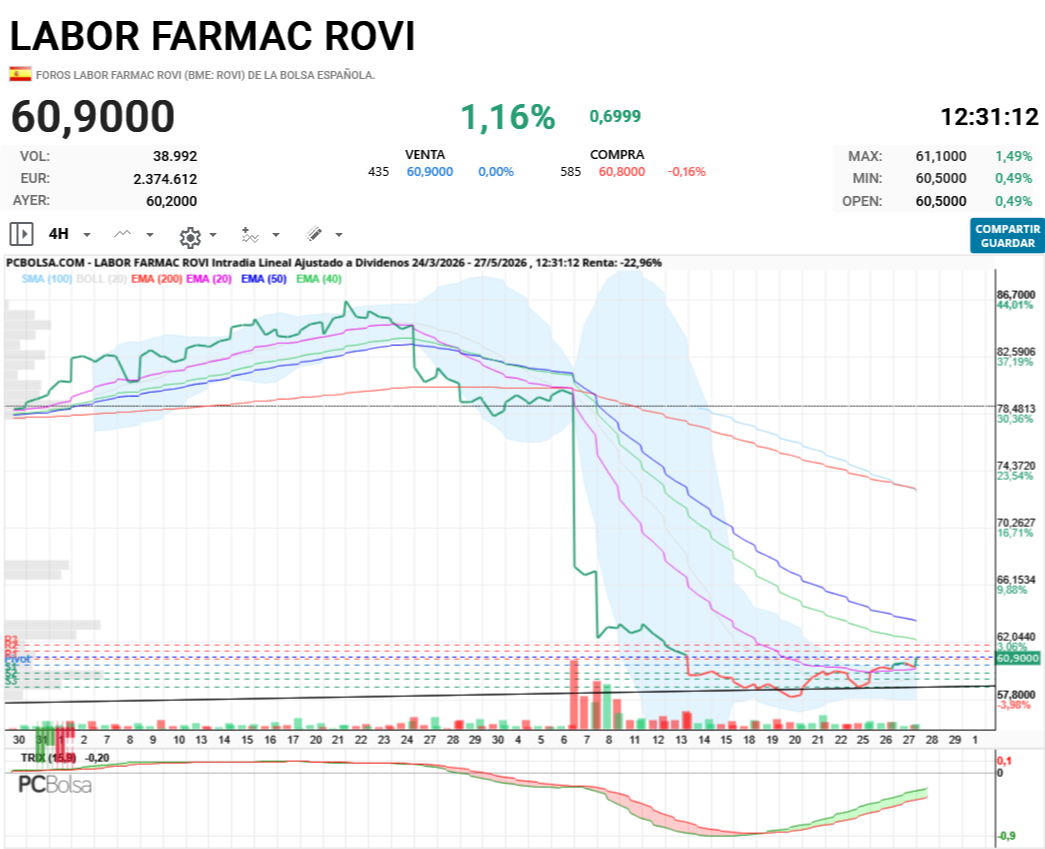Expand the chart type dropdown arrow
This screenshot has height=849, width=1045.
click(x=150, y=235)
